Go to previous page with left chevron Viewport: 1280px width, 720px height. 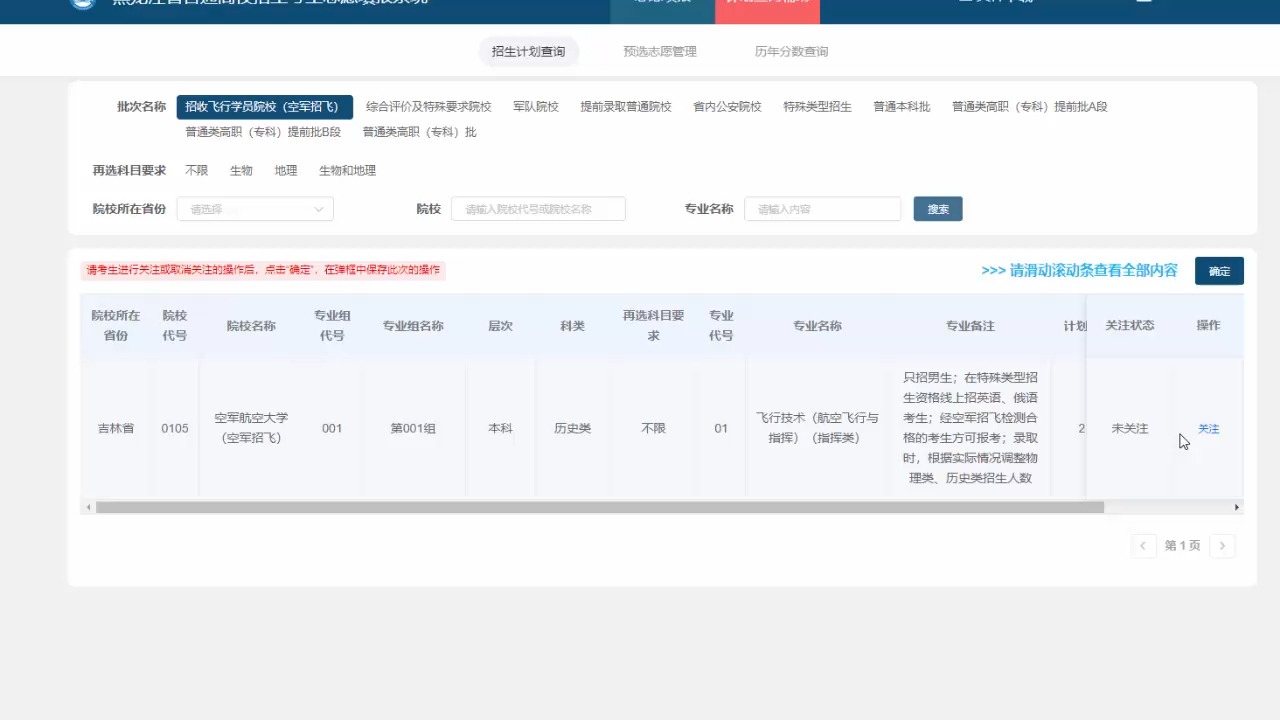(x=1144, y=546)
